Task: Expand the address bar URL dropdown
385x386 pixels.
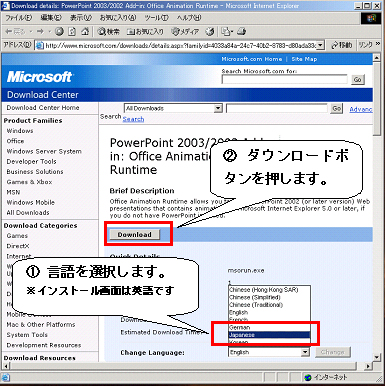Action: click(320, 45)
